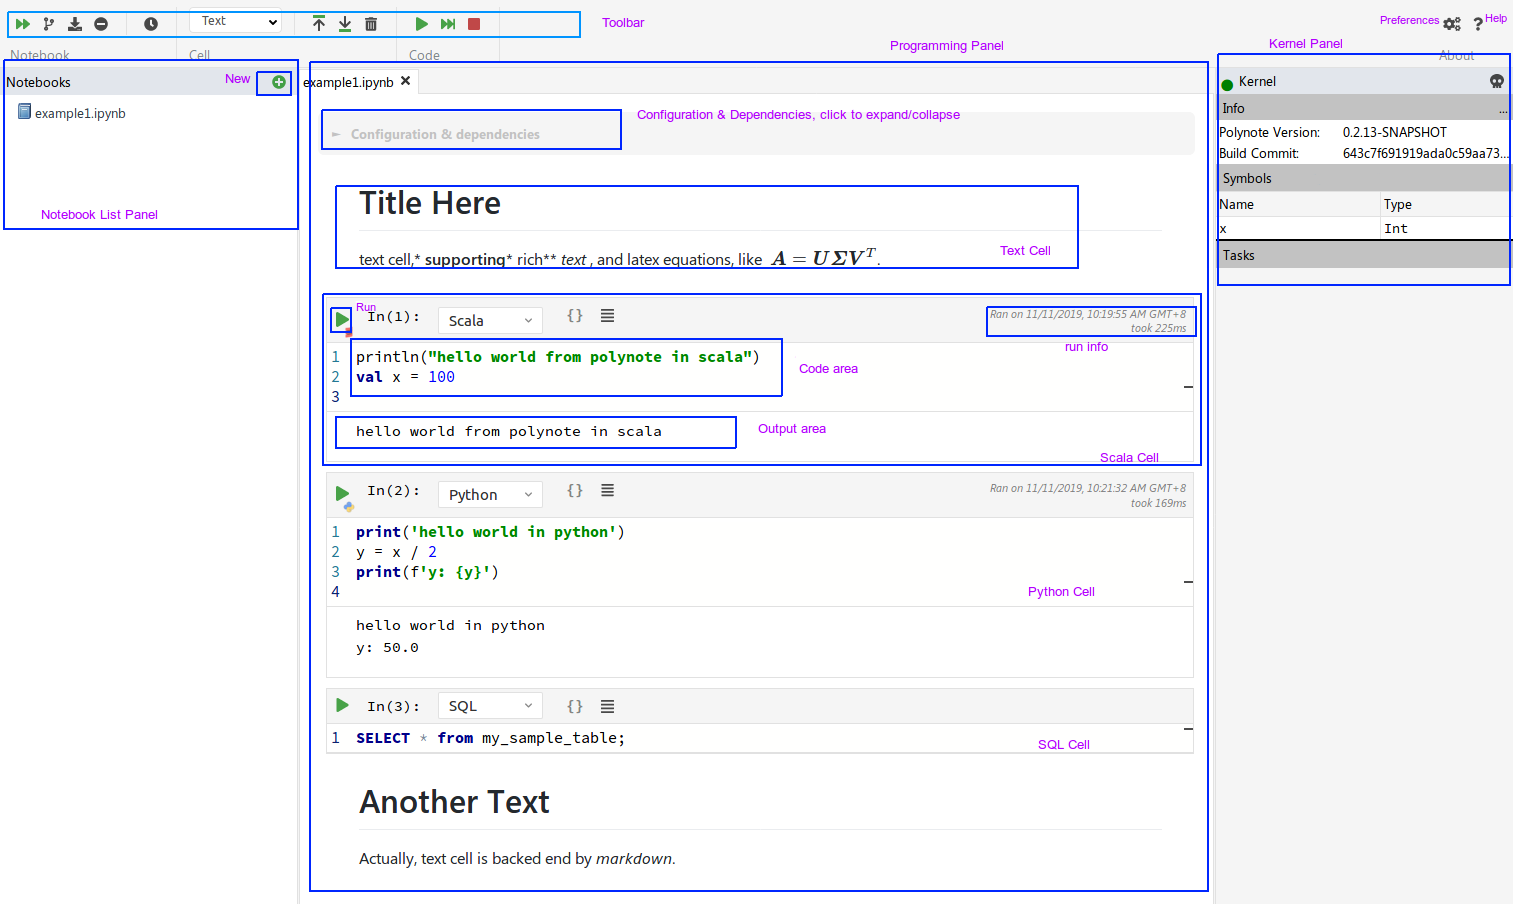Click the run-to-cursor skip icon in the toolbar
The height and width of the screenshot is (904, 1513).
(448, 24)
